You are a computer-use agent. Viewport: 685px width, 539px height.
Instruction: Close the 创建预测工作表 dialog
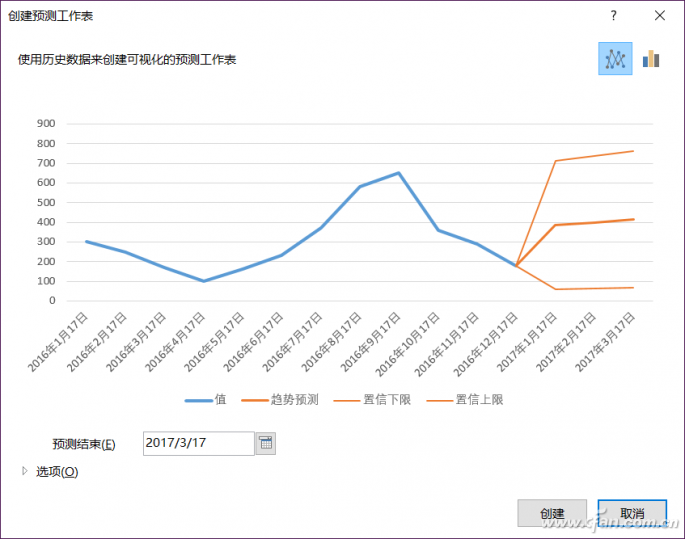[x=659, y=15]
